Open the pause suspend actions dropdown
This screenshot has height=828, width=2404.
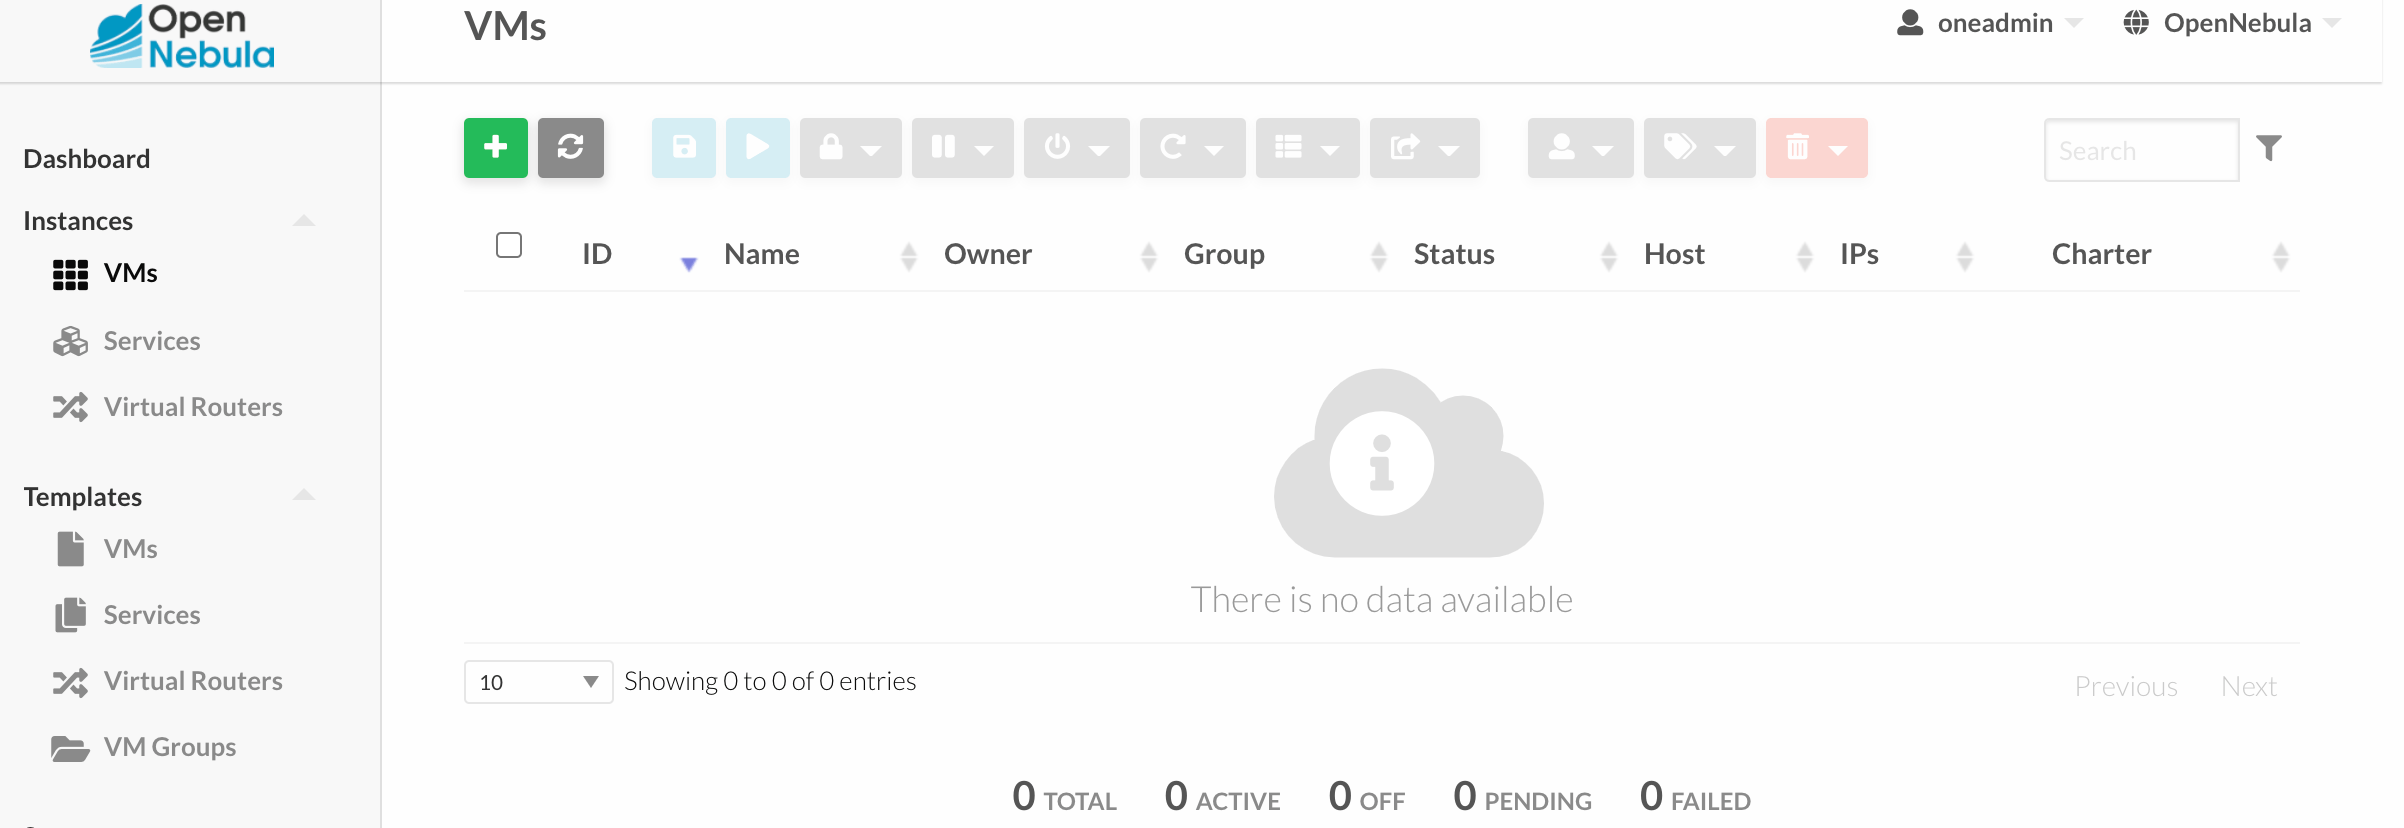pos(962,148)
